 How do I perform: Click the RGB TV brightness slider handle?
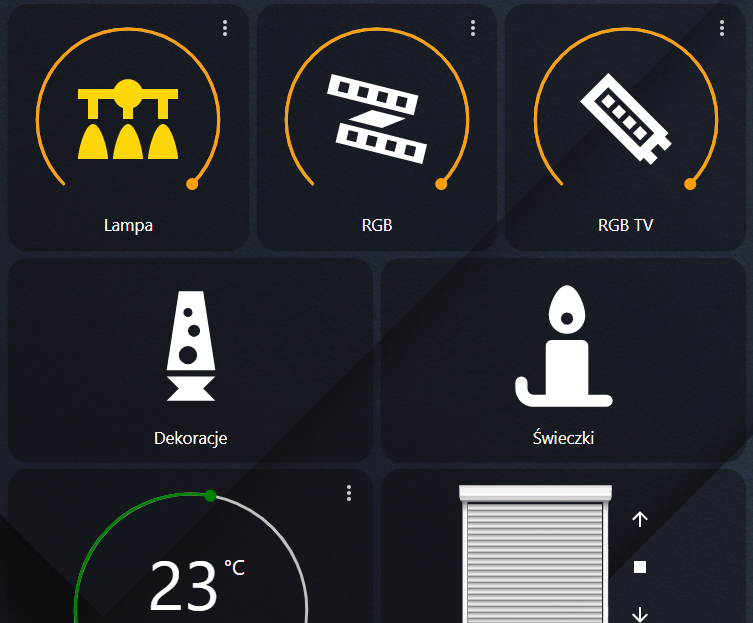coord(690,184)
